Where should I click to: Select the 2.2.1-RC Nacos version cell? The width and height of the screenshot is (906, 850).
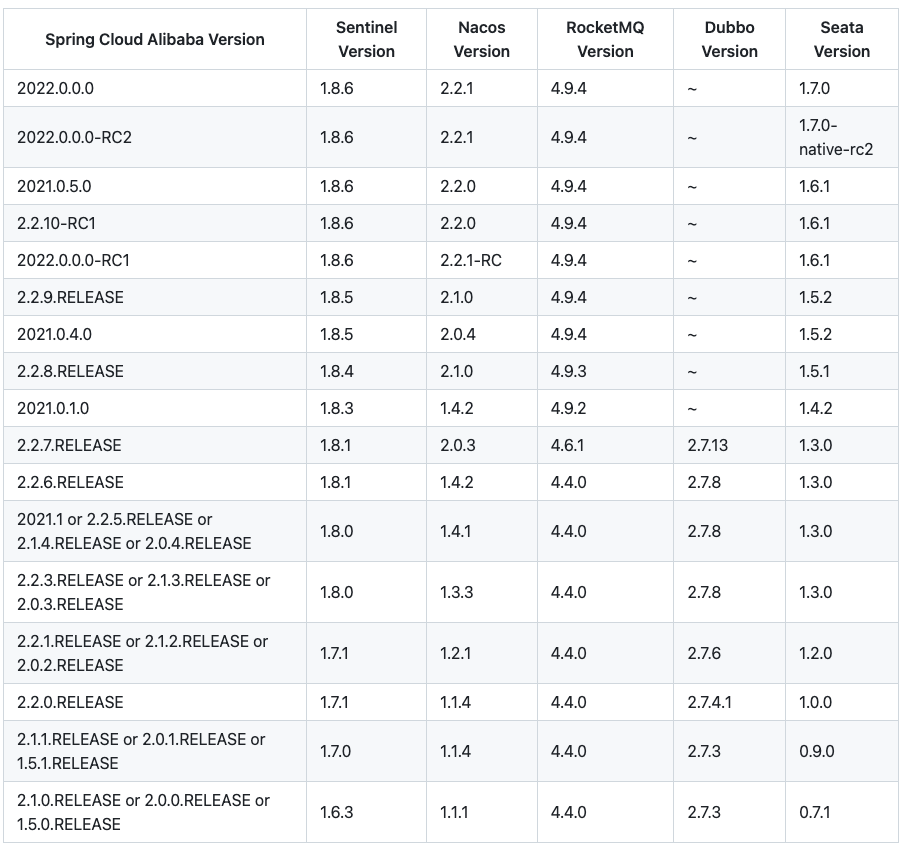pos(470,260)
